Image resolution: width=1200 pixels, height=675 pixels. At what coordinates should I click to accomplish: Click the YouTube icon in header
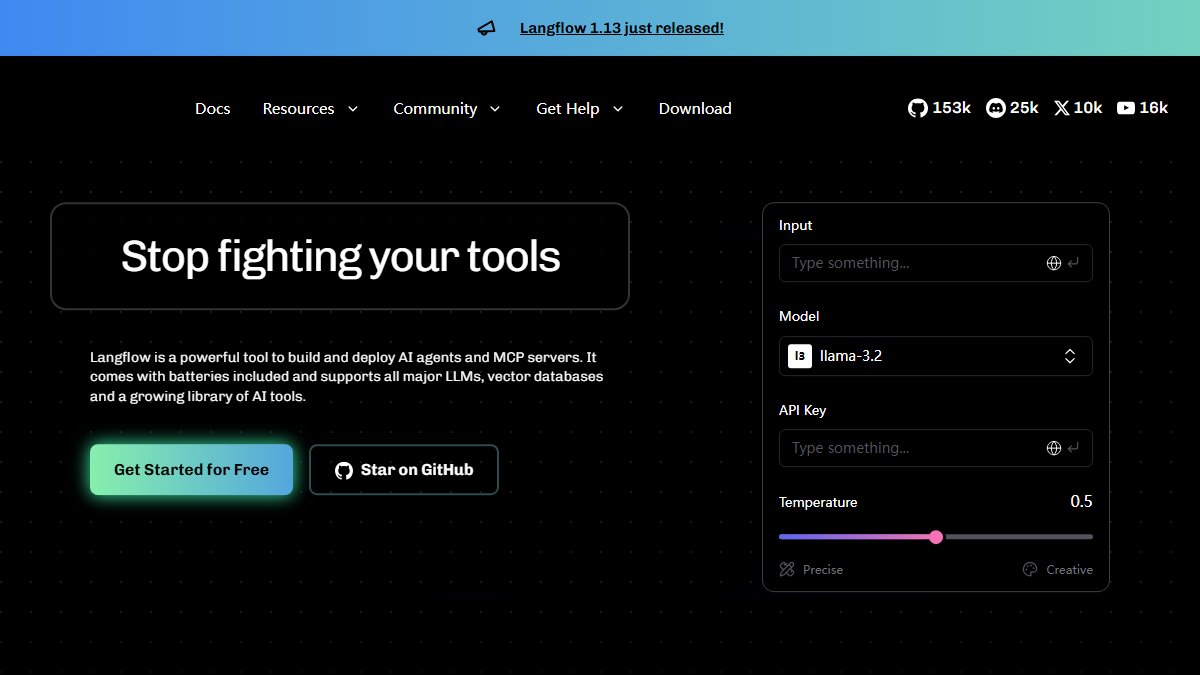pos(1126,108)
